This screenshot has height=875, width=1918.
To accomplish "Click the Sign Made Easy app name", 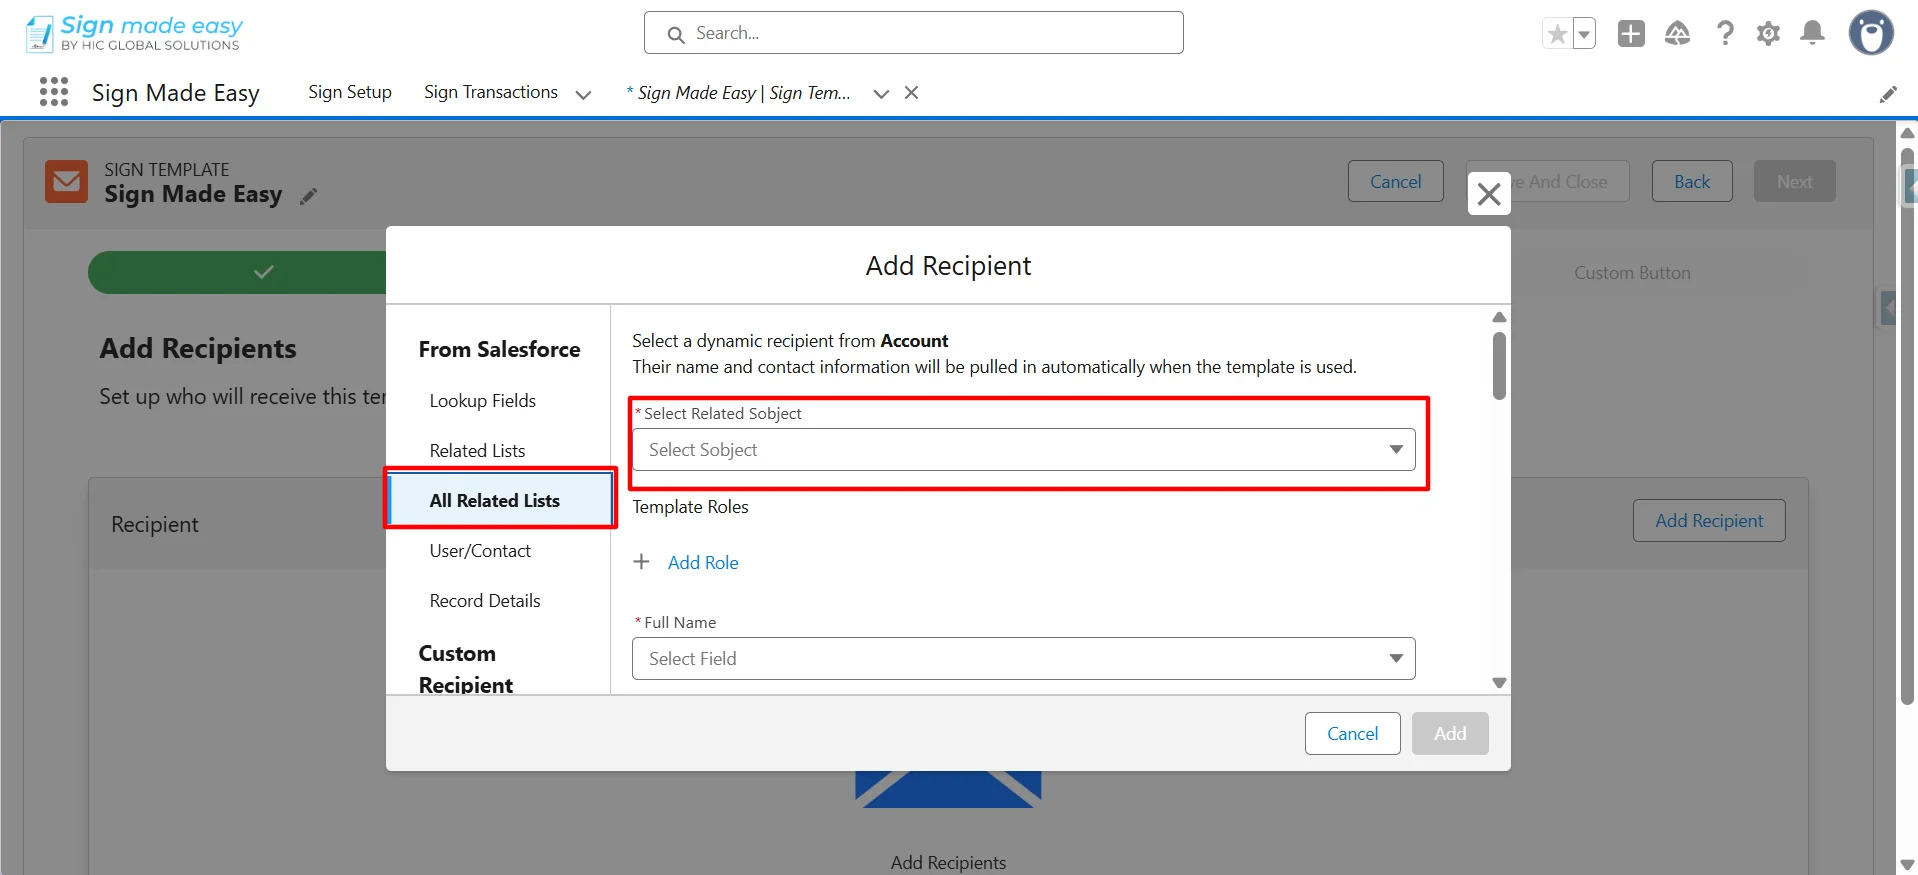I will click(x=176, y=93).
